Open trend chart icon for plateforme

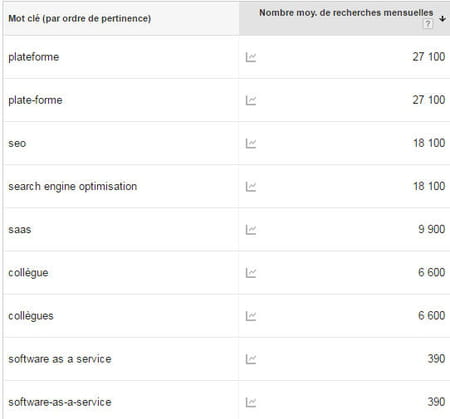(x=251, y=57)
